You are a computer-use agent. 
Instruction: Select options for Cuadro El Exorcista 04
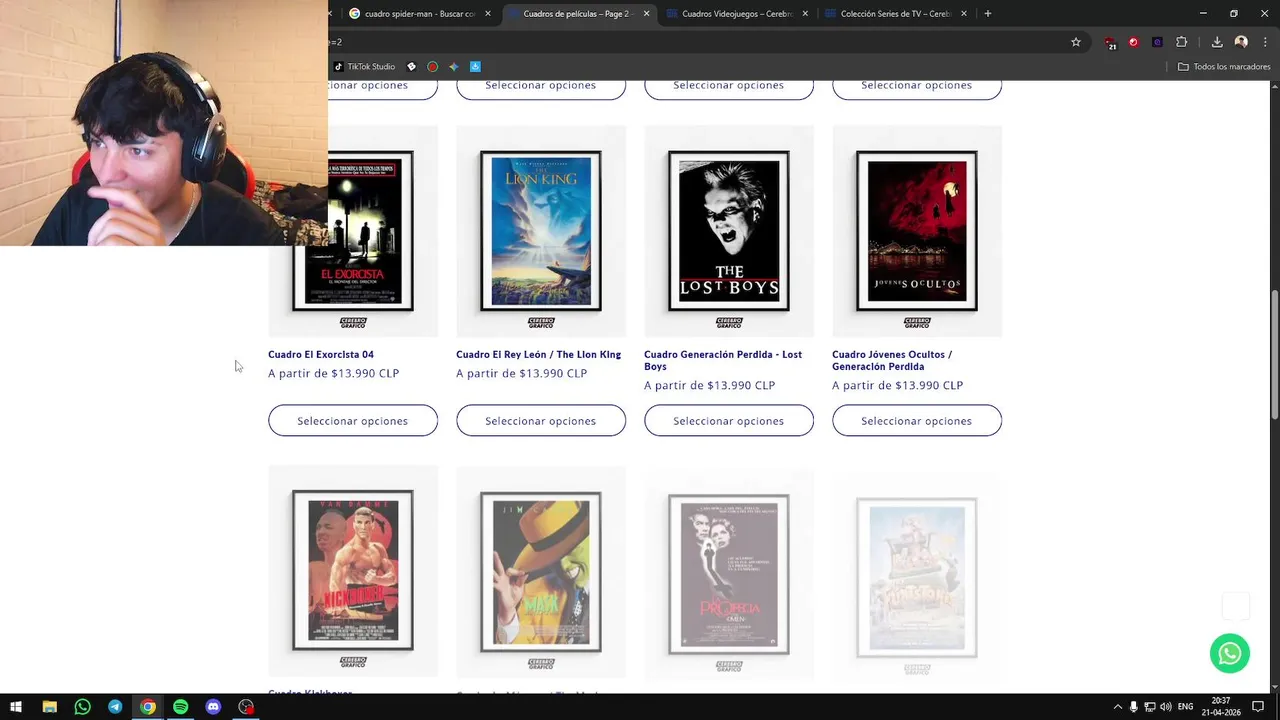coord(353,421)
